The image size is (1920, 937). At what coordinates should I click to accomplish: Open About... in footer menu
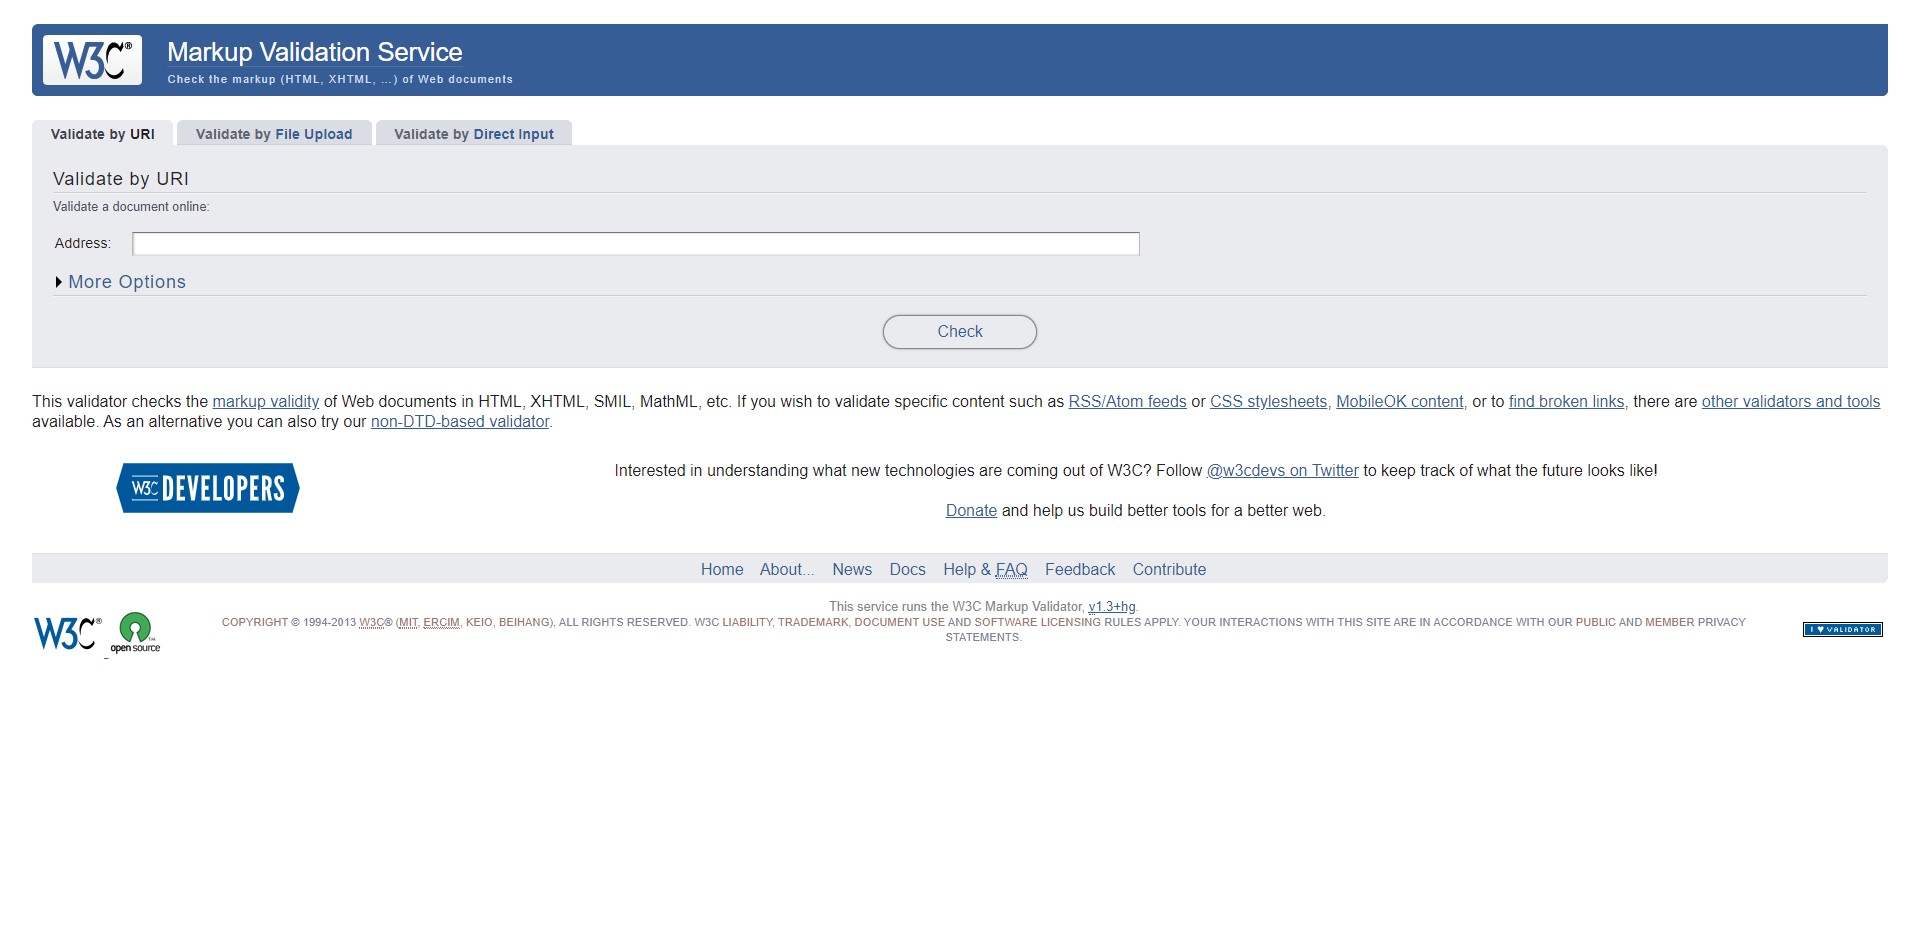pos(787,570)
